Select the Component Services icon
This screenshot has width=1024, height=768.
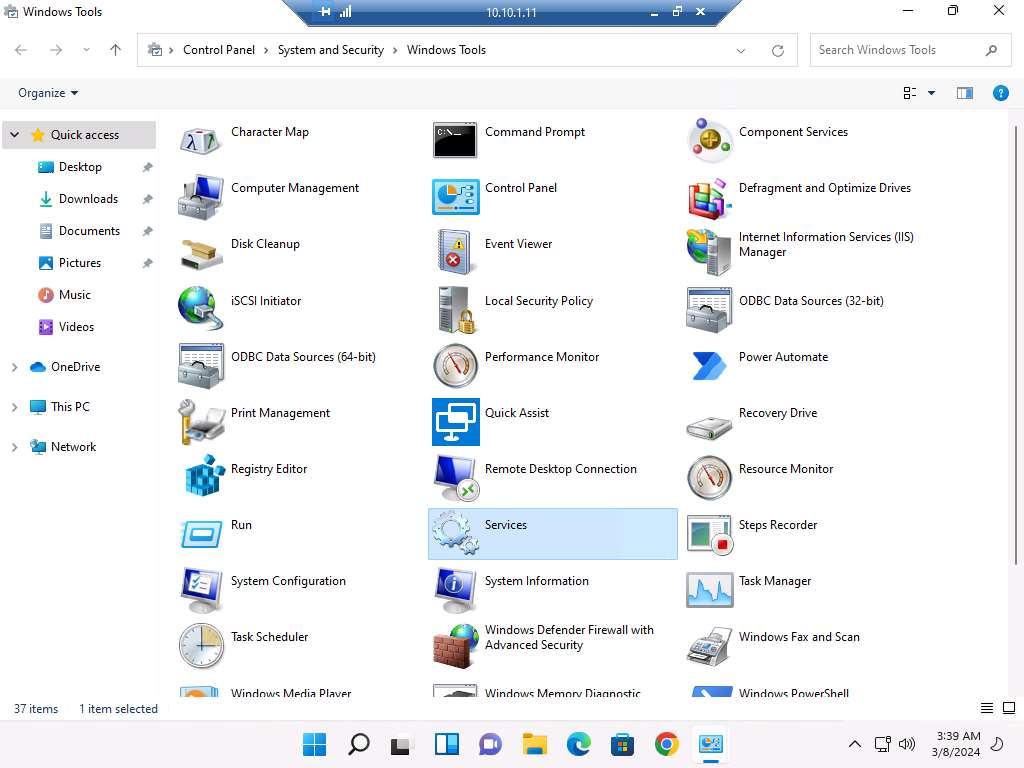pyautogui.click(x=709, y=140)
